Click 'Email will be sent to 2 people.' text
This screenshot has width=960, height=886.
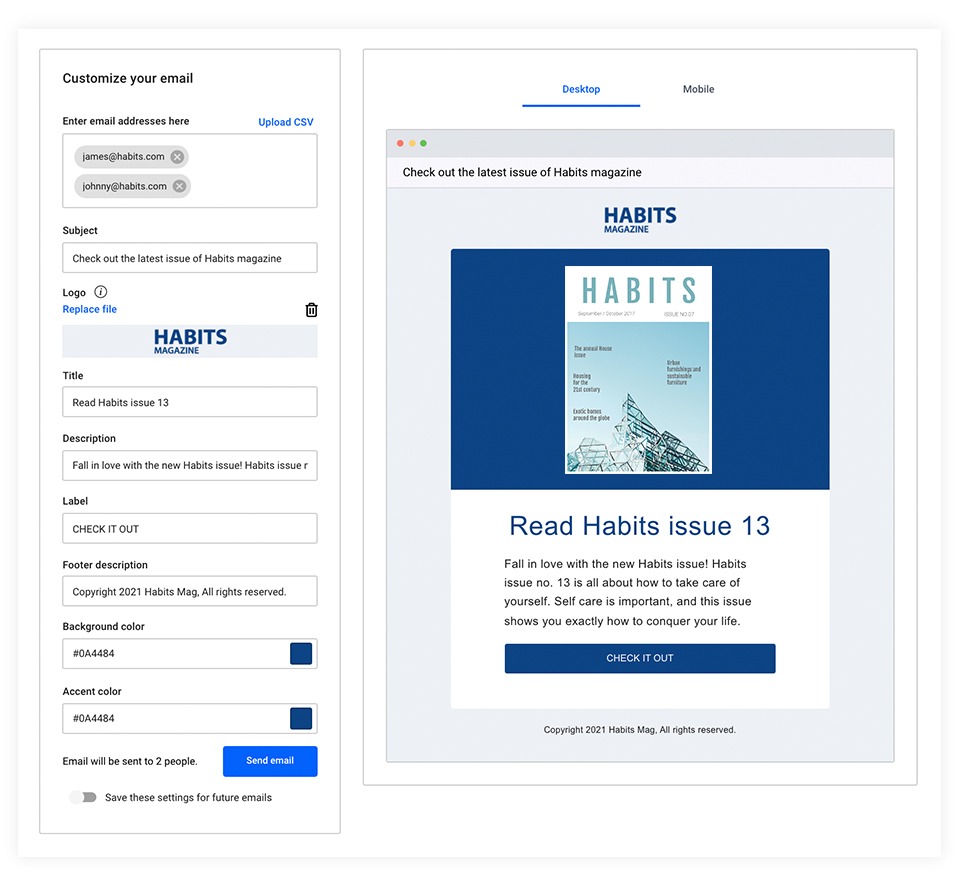pyautogui.click(x=130, y=761)
